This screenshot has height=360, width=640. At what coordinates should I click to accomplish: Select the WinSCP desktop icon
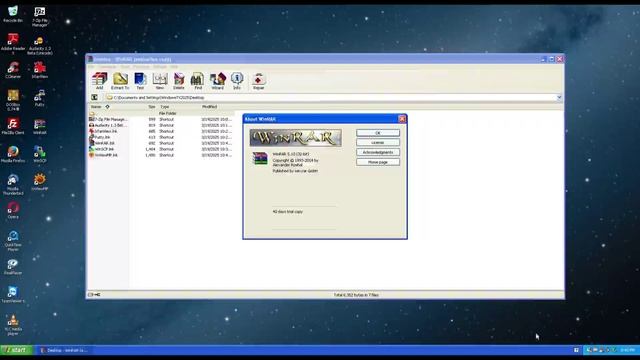coord(40,154)
